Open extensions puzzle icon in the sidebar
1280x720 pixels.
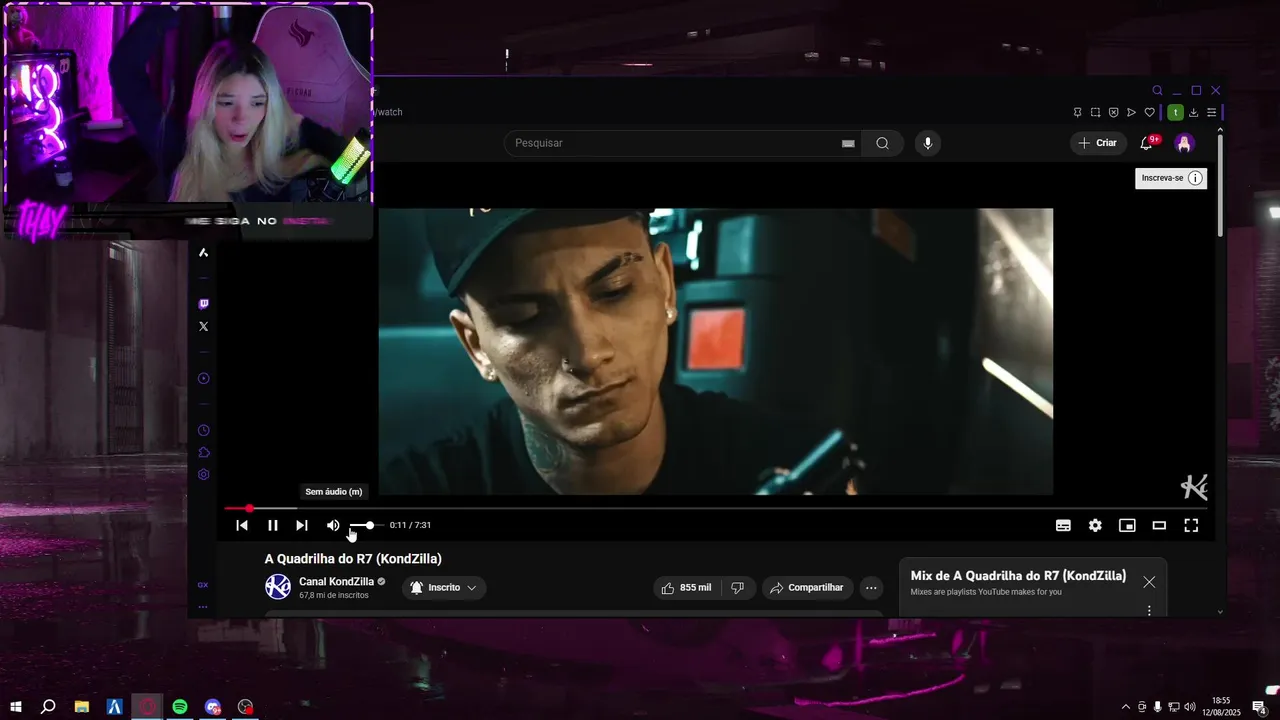pos(203,452)
